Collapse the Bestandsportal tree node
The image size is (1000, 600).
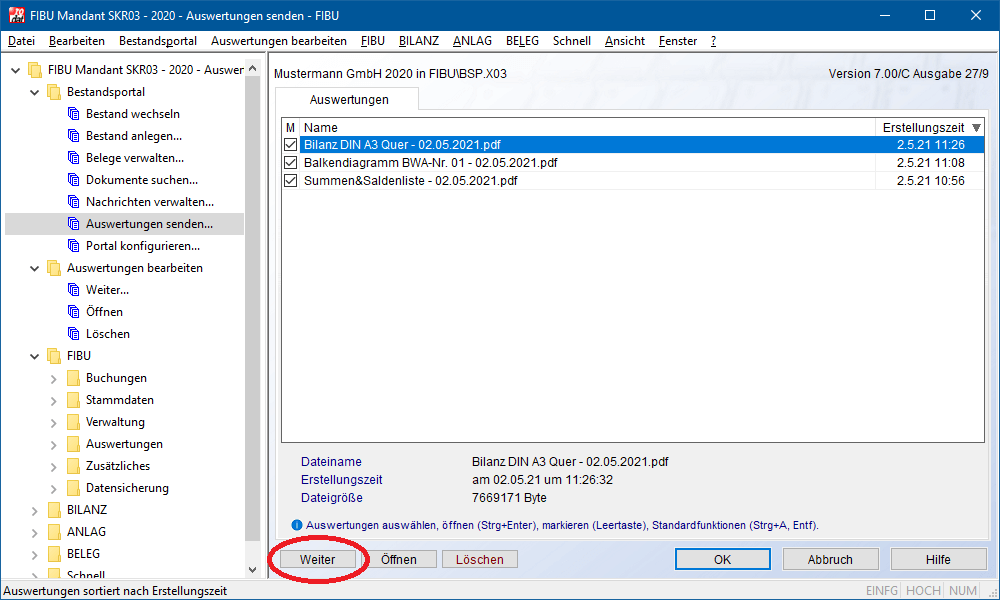click(x=35, y=92)
